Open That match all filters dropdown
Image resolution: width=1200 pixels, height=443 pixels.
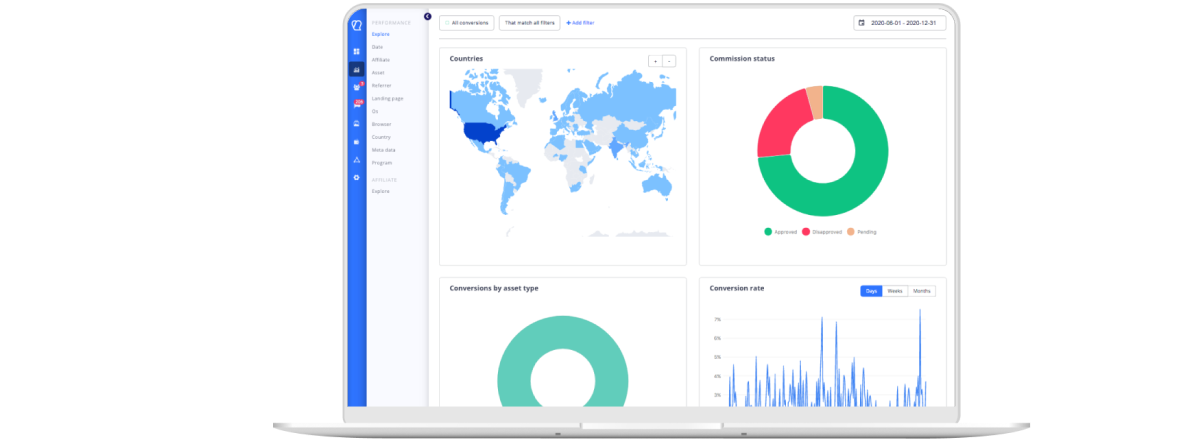pyautogui.click(x=529, y=22)
